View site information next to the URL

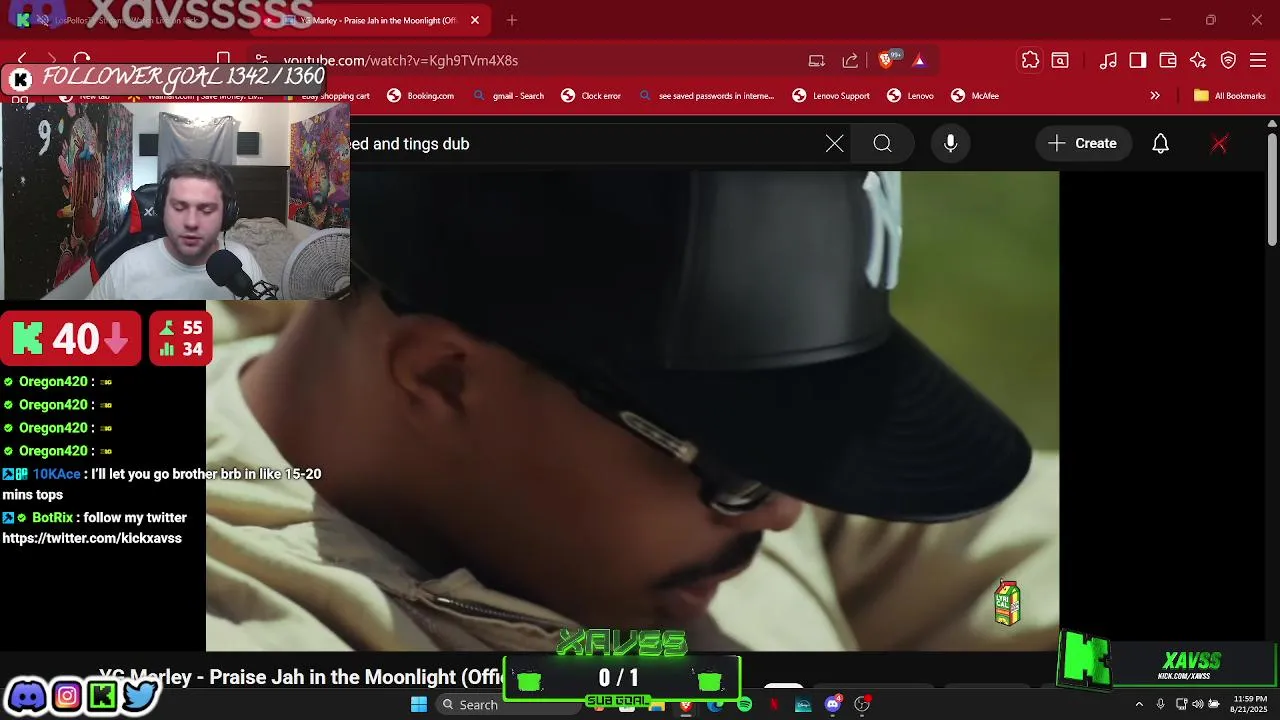261,60
